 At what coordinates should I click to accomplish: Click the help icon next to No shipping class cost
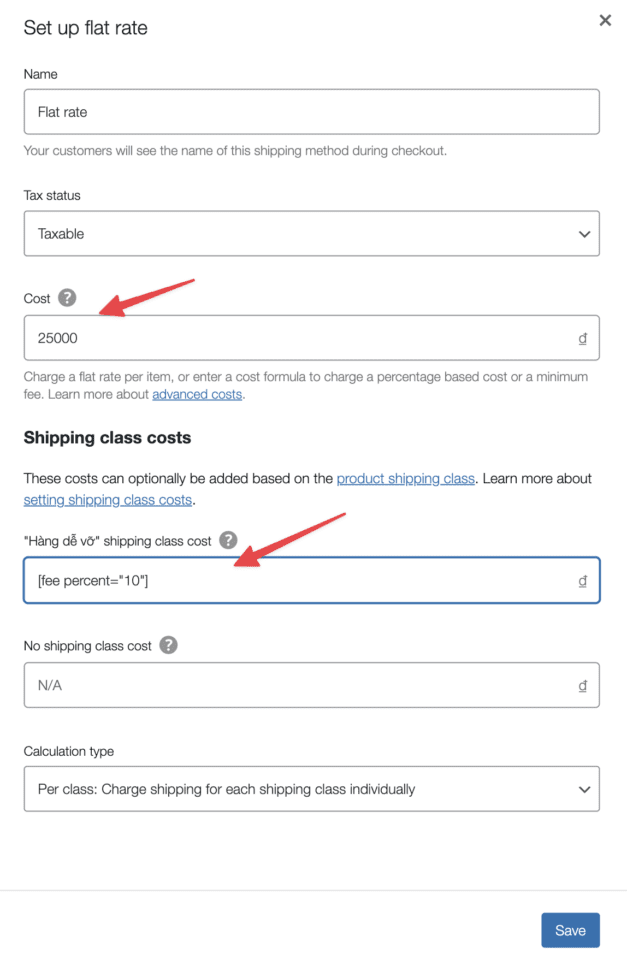(168, 645)
